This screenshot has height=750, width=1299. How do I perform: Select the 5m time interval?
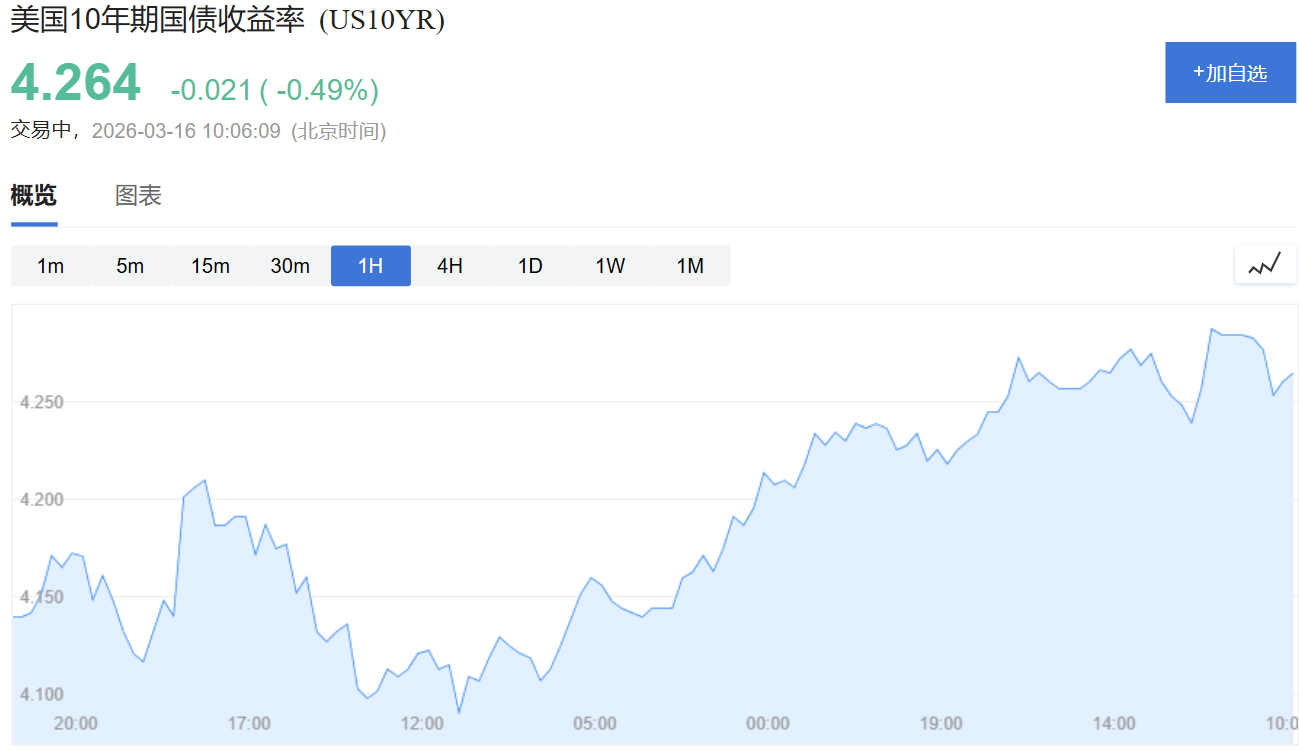point(130,266)
